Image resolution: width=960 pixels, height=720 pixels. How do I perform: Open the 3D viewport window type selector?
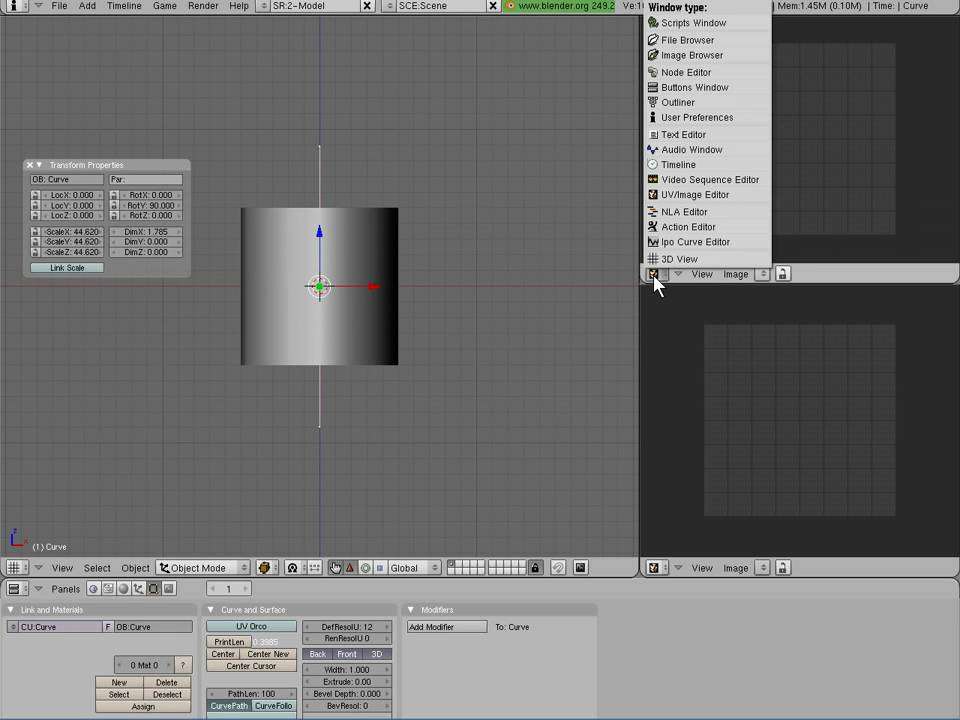click(17, 568)
